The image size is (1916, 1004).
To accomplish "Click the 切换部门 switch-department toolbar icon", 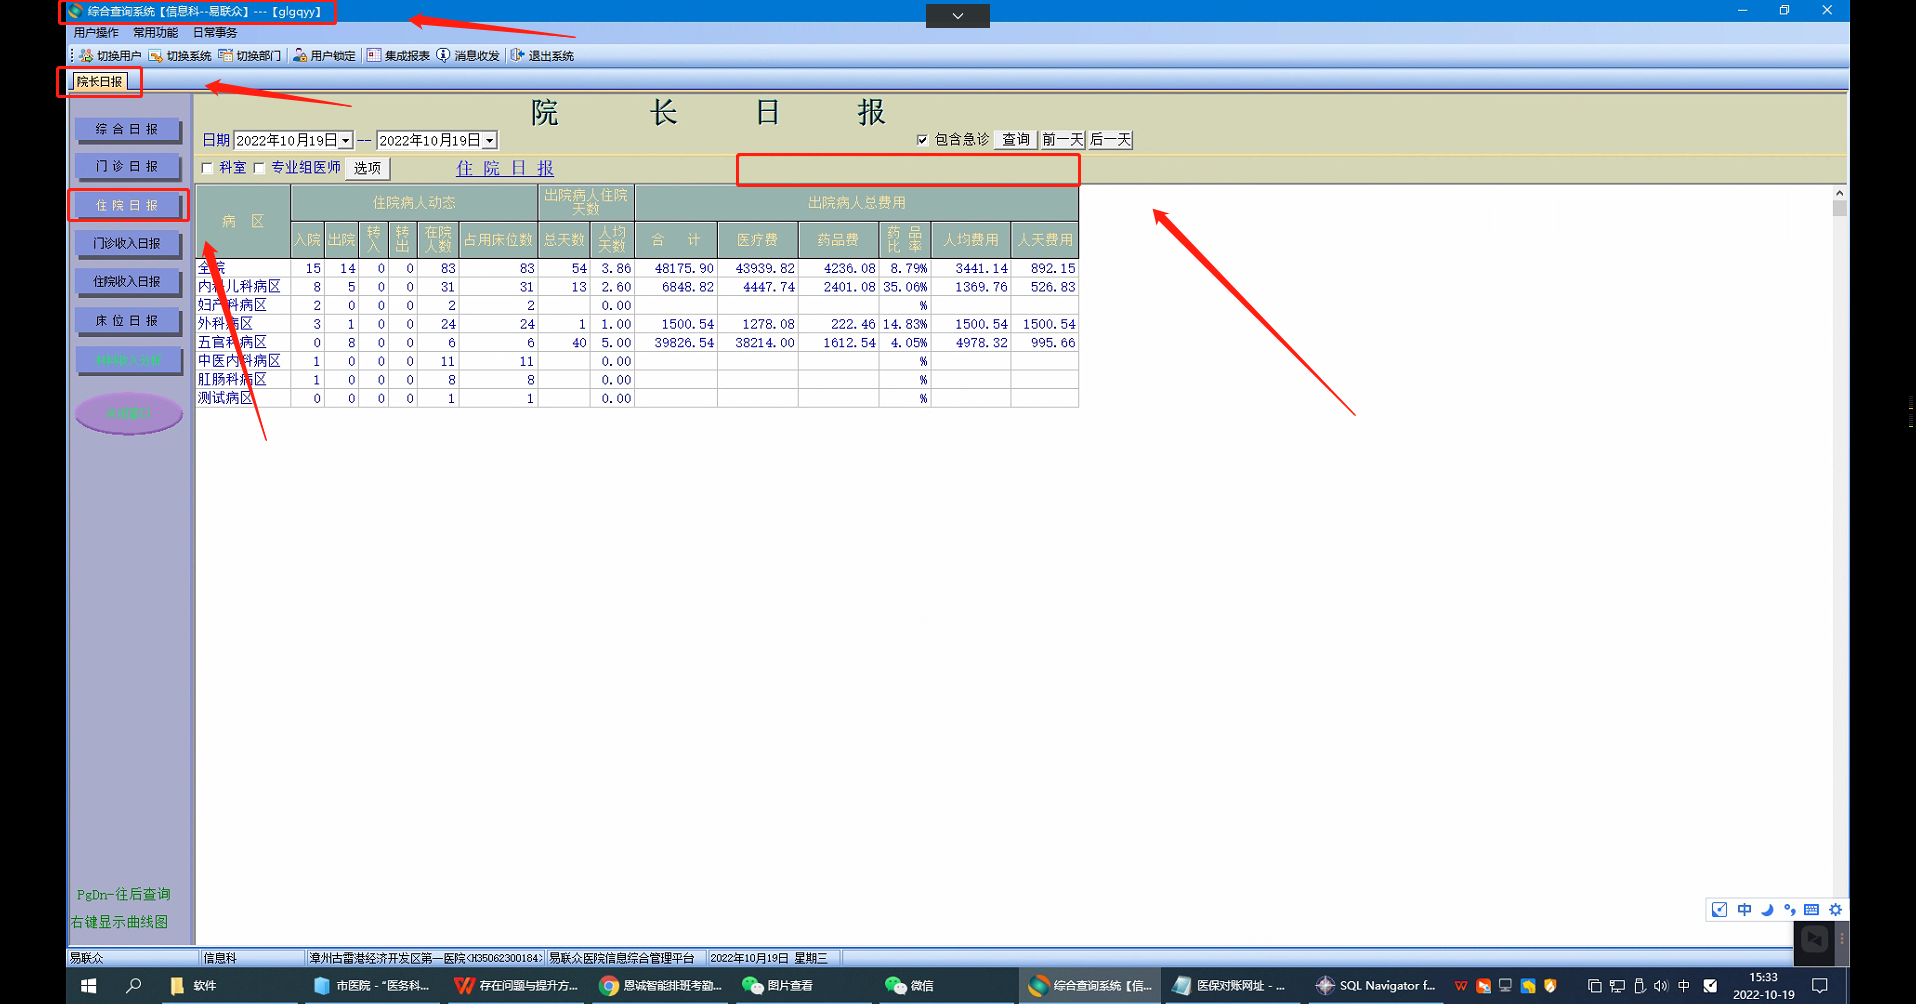I will click(x=226, y=56).
